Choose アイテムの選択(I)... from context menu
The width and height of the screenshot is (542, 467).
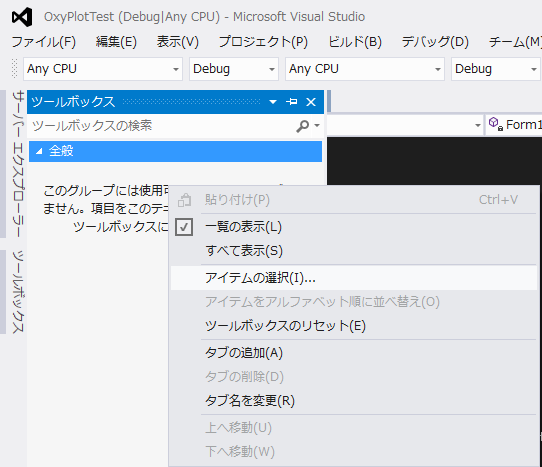click(x=353, y=278)
